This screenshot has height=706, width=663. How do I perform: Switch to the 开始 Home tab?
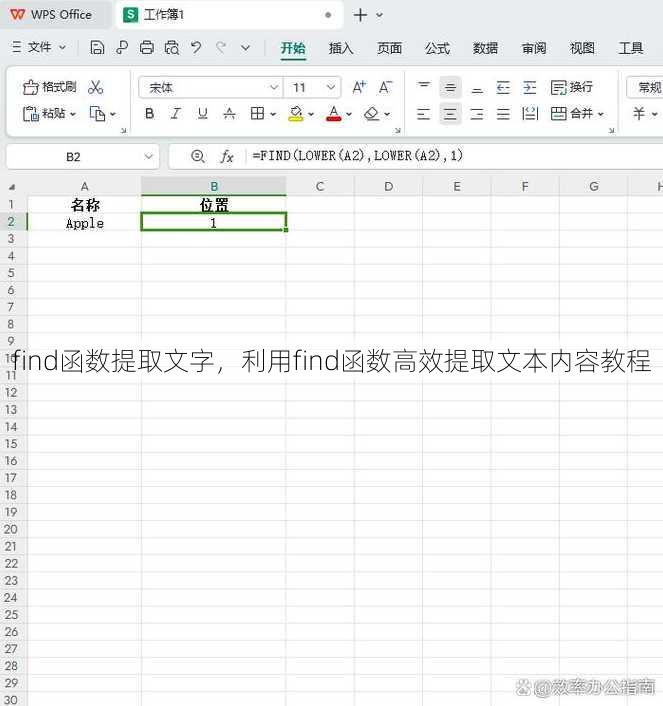point(293,48)
